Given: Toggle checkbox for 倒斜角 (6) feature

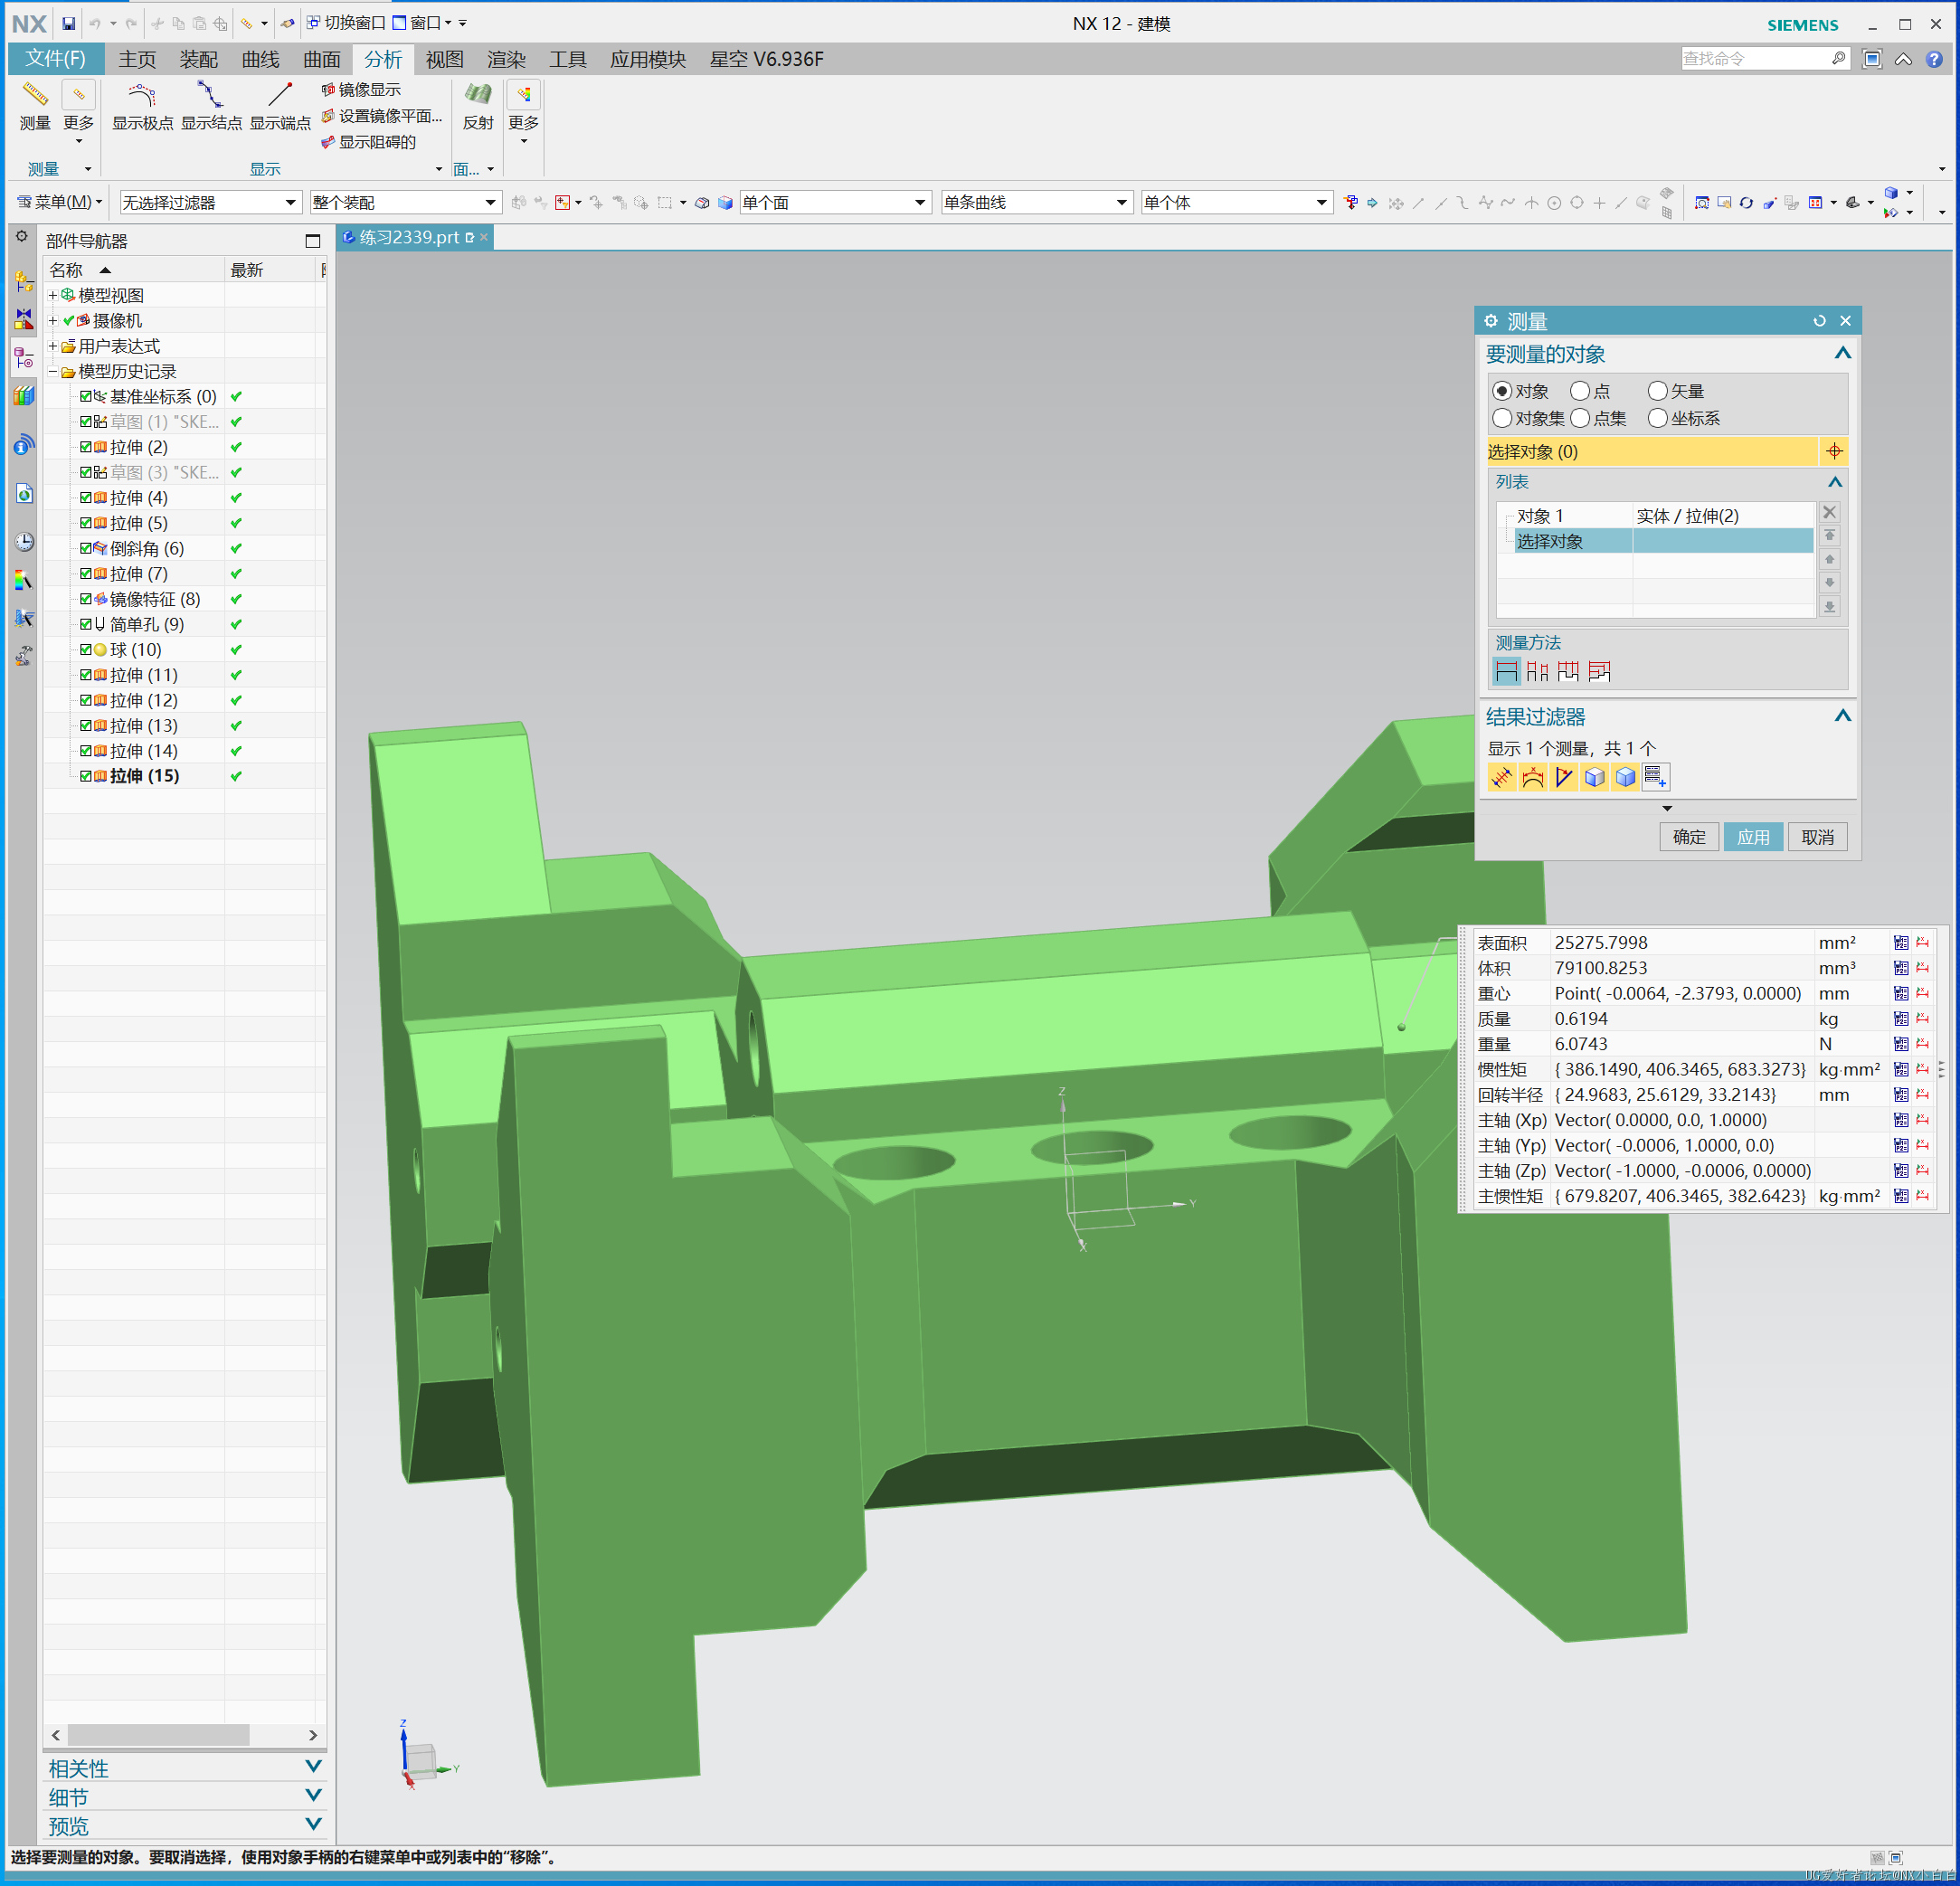Looking at the screenshot, I should tap(86, 548).
